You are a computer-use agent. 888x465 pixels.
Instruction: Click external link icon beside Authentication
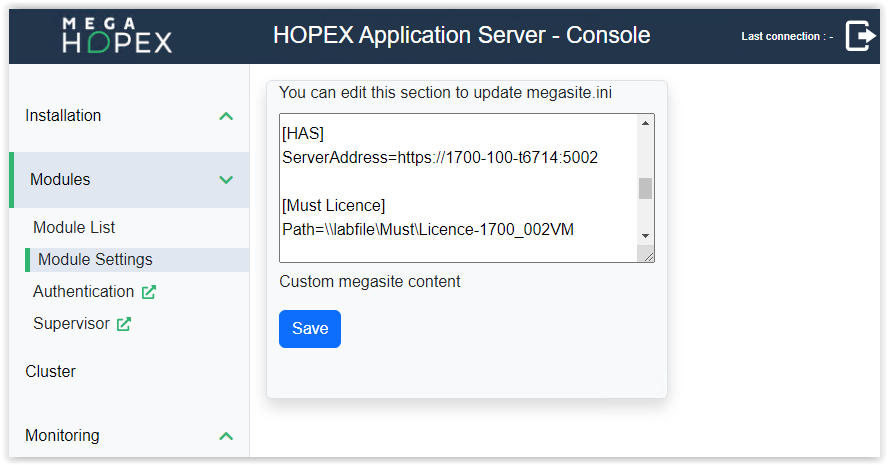pos(149,292)
